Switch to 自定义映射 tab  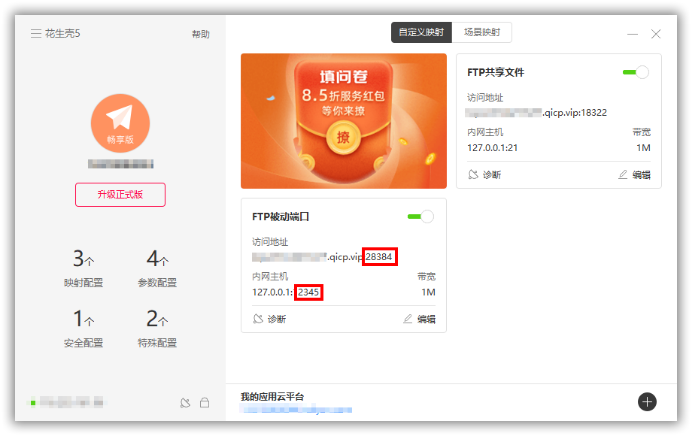click(x=421, y=33)
